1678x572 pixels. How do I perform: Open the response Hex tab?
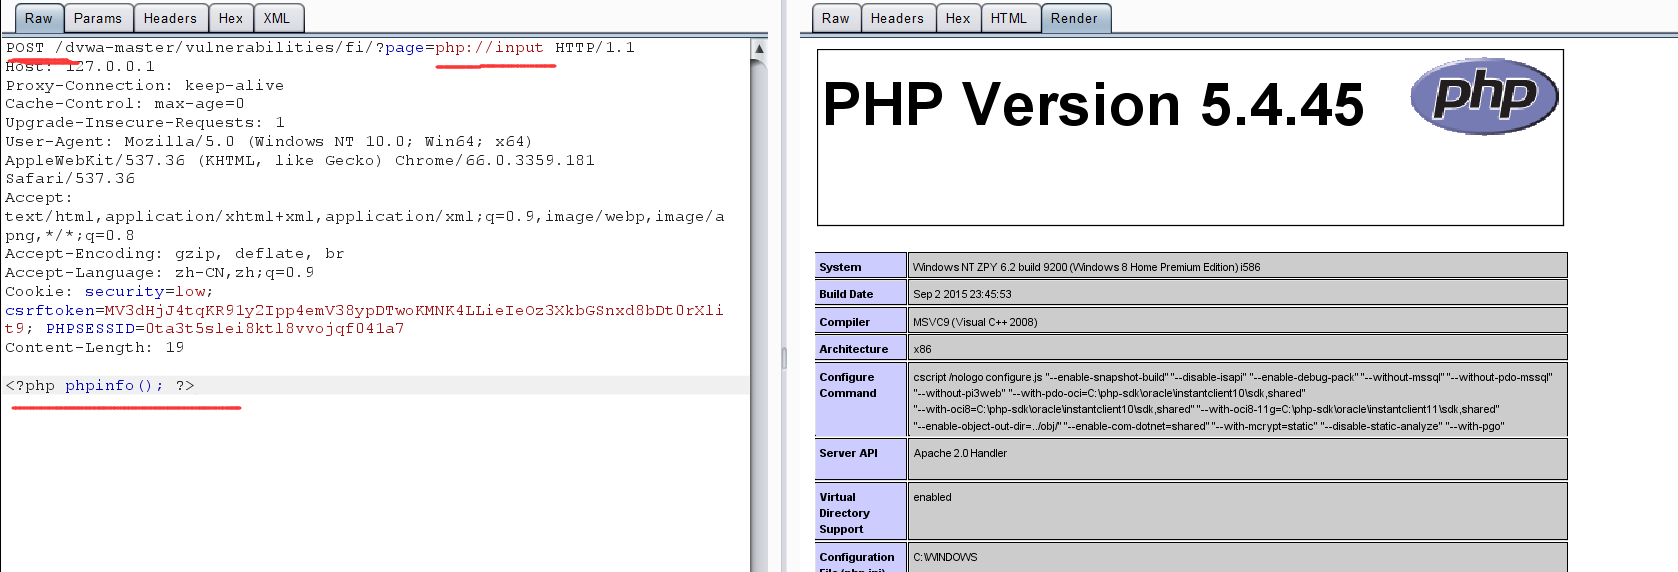pos(958,18)
